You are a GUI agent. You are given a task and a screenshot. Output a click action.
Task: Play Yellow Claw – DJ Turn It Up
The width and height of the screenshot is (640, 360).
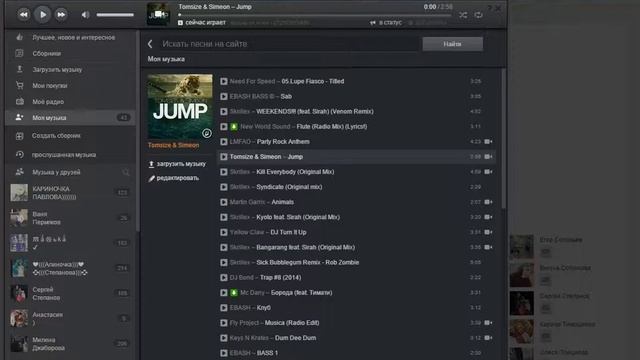click(224, 232)
